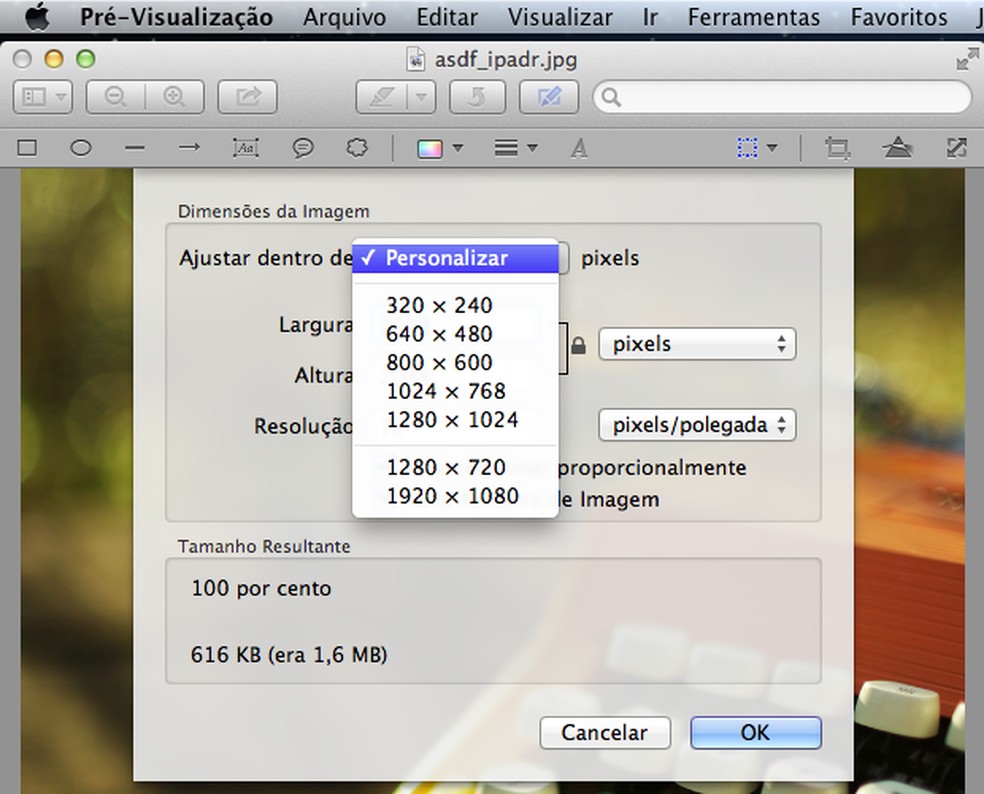Click the toolbar search field
The image size is (984, 794).
[x=782, y=97]
